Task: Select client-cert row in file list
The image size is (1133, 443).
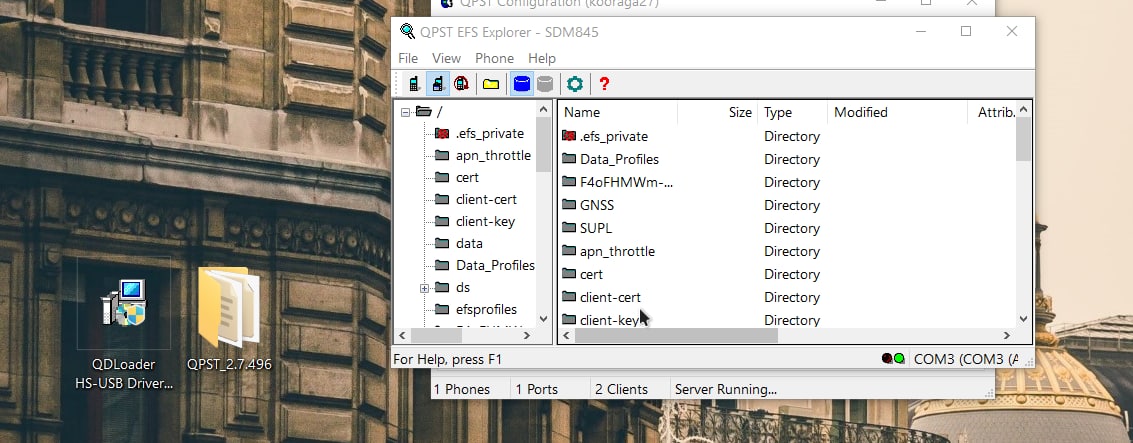Action: tap(786, 298)
